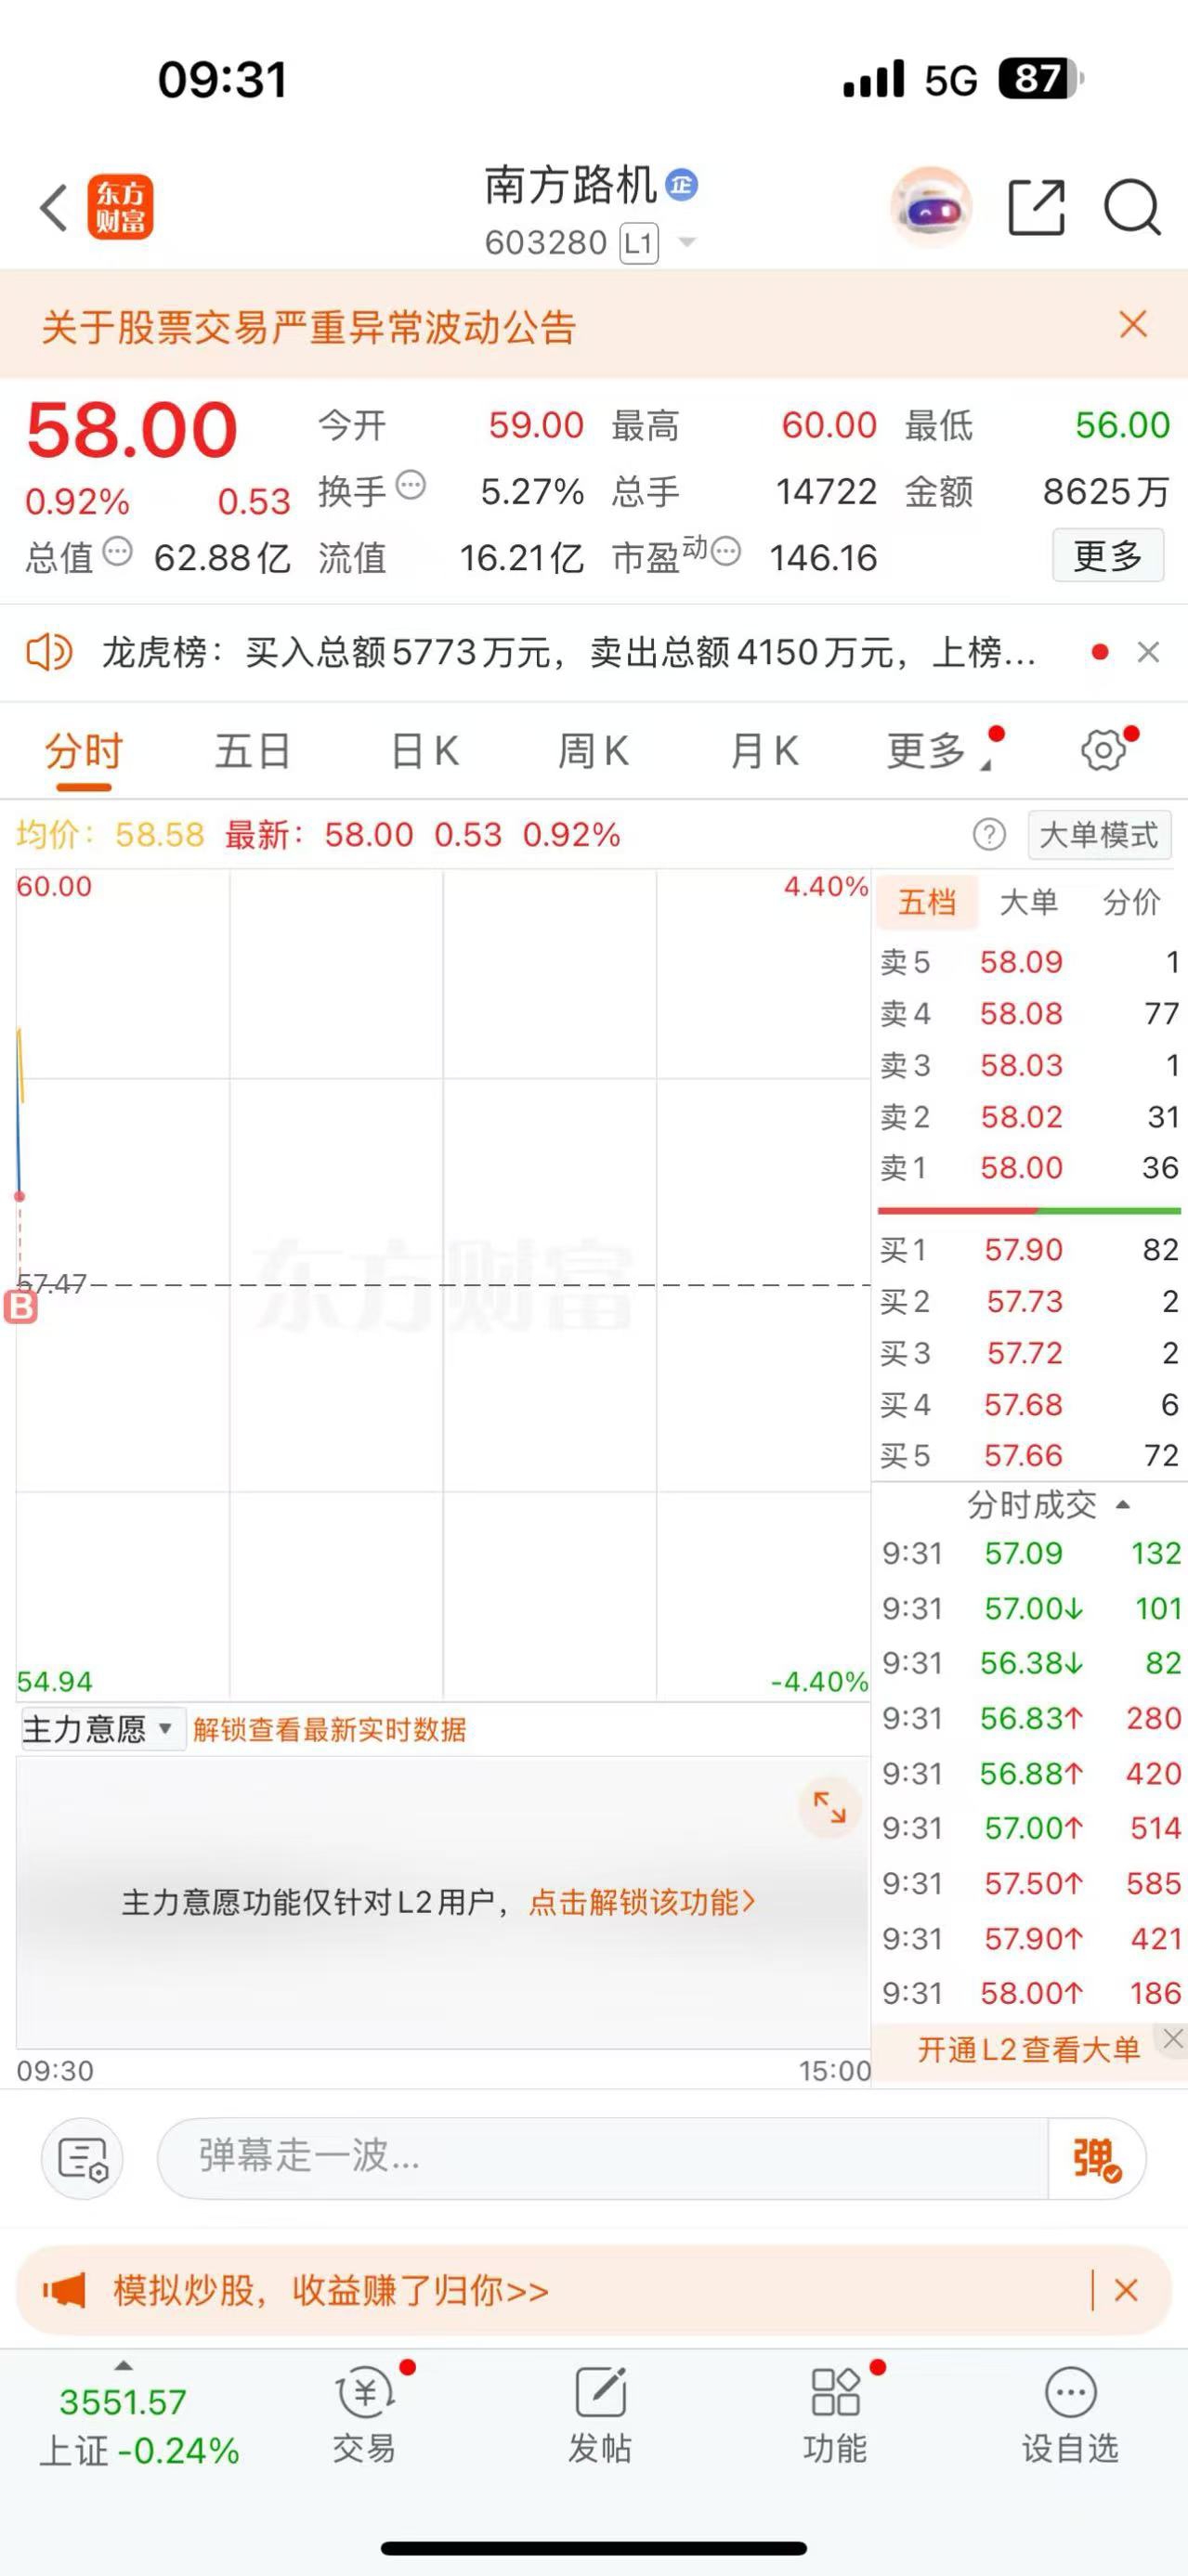Select the 分价 tab

click(x=1131, y=902)
